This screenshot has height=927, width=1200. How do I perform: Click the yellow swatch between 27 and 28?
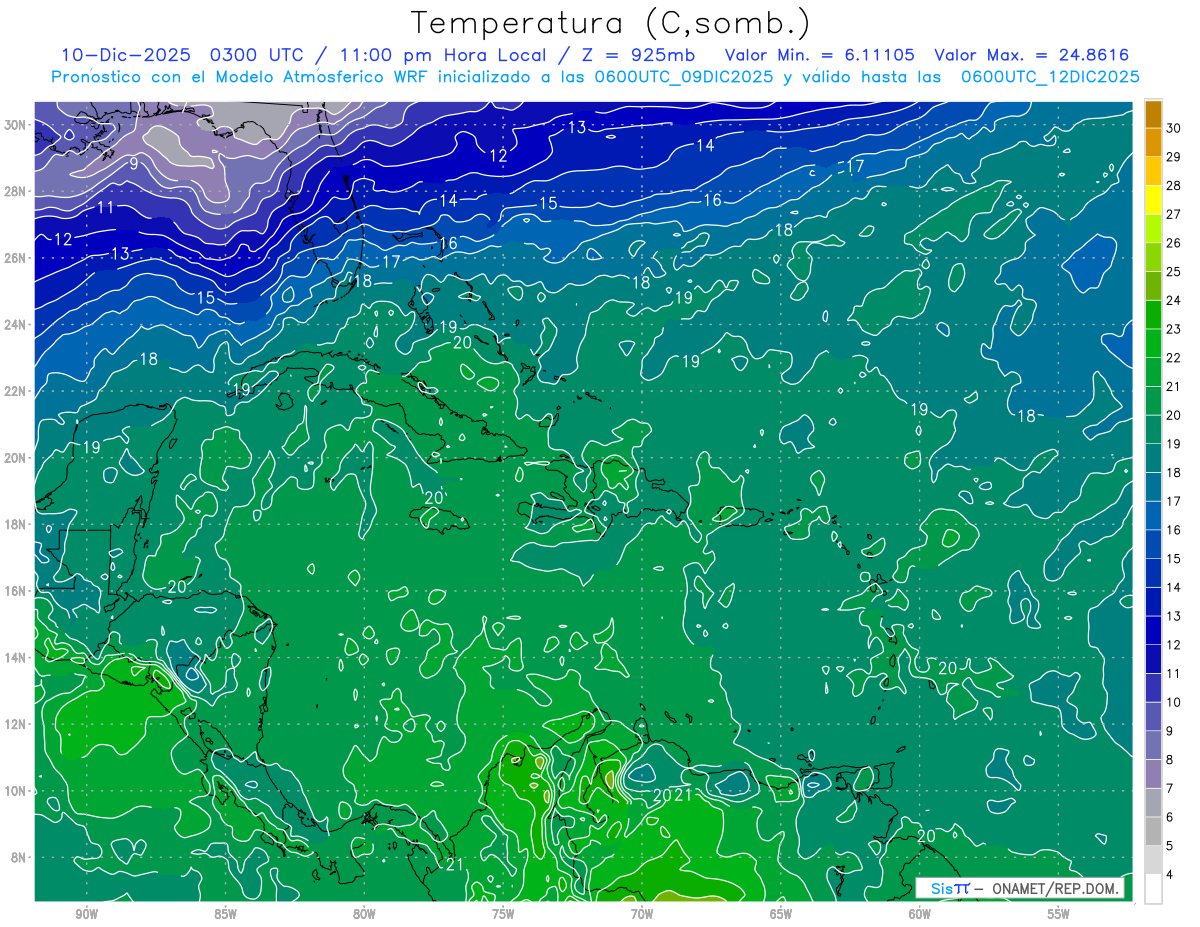pyautogui.click(x=1153, y=200)
